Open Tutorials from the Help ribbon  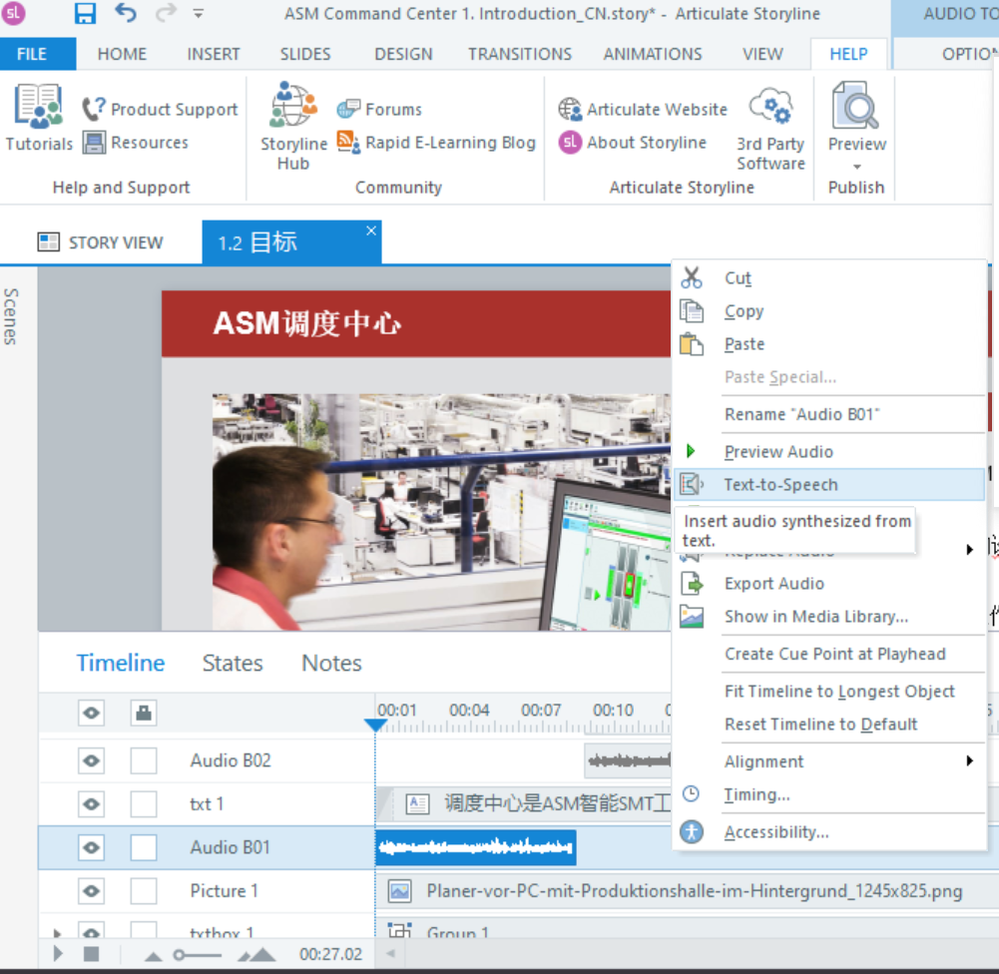39,119
